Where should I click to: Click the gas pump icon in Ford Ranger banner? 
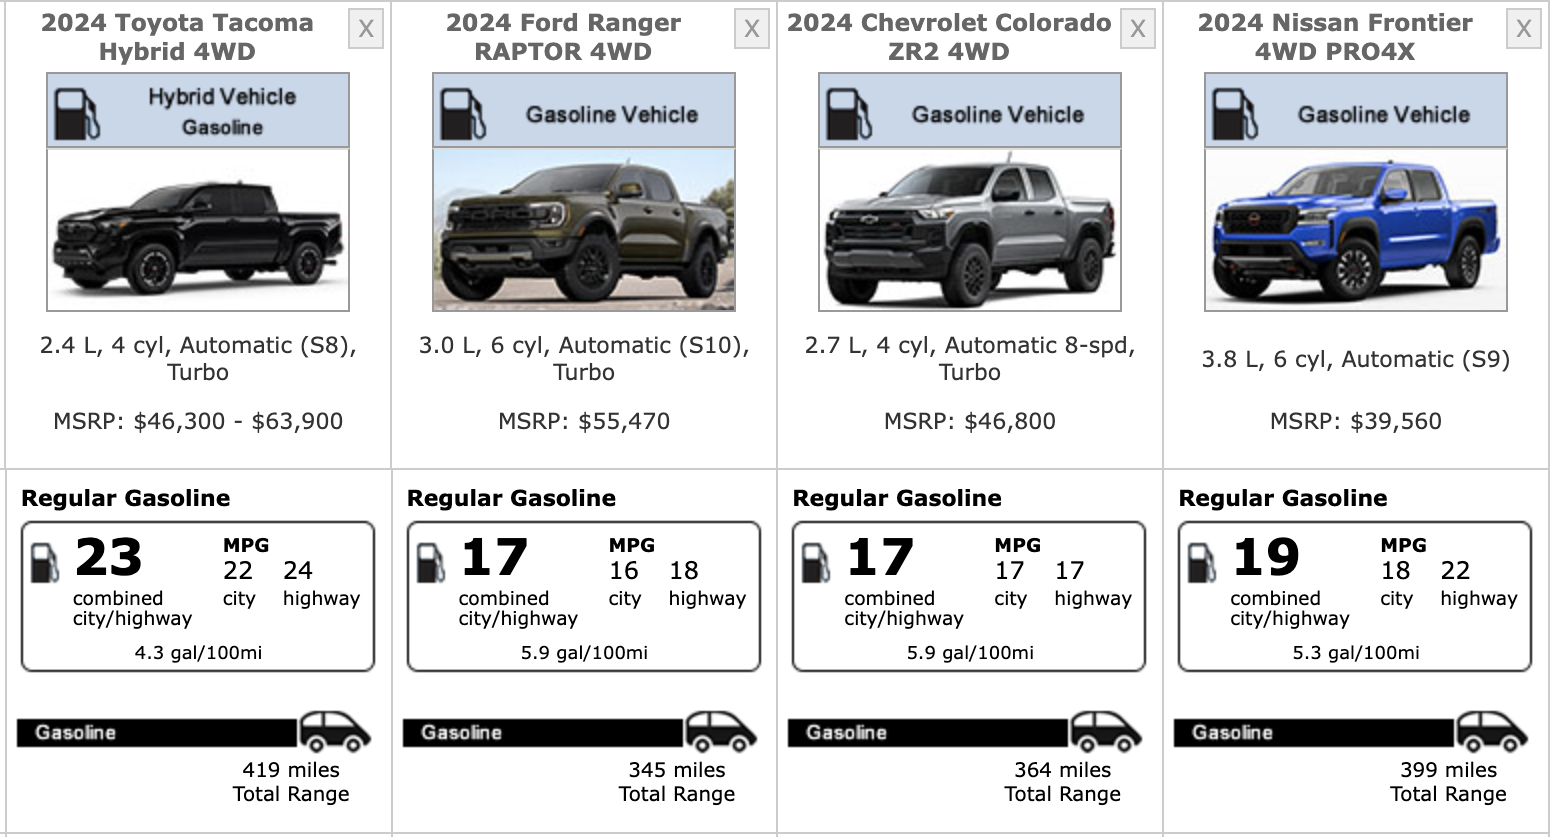point(462,113)
